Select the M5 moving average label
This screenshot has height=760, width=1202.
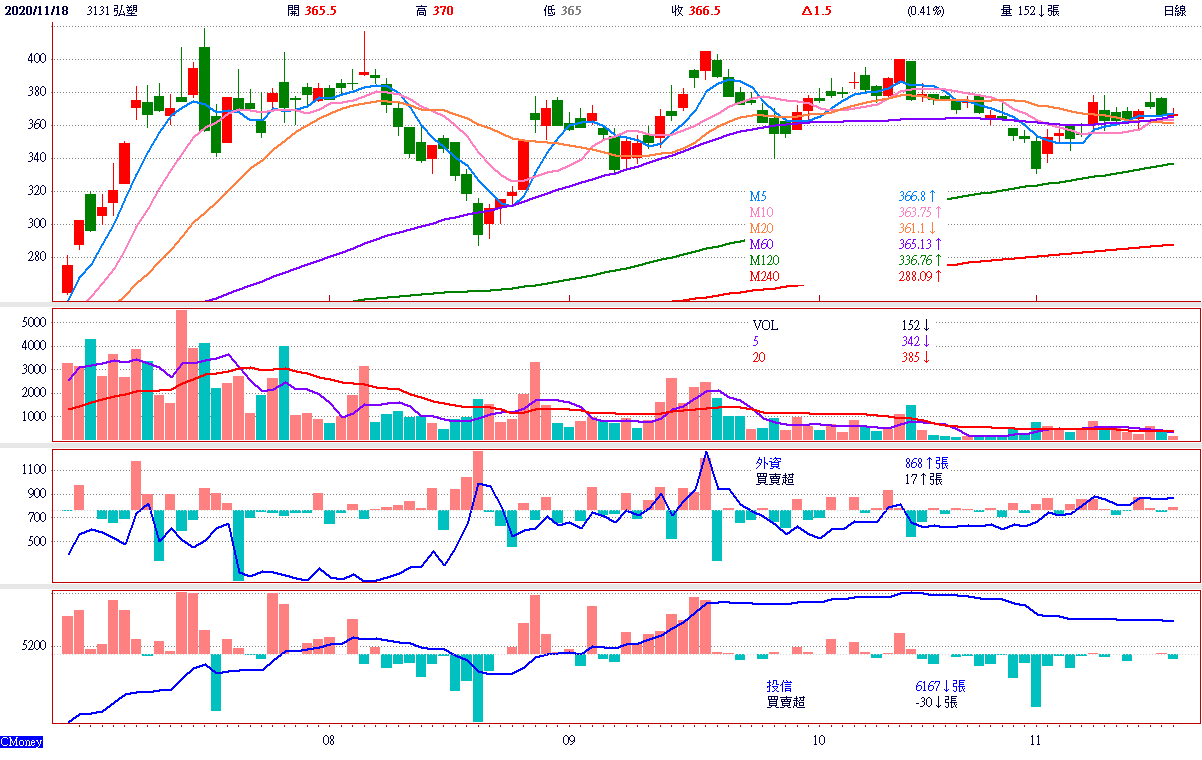760,197
